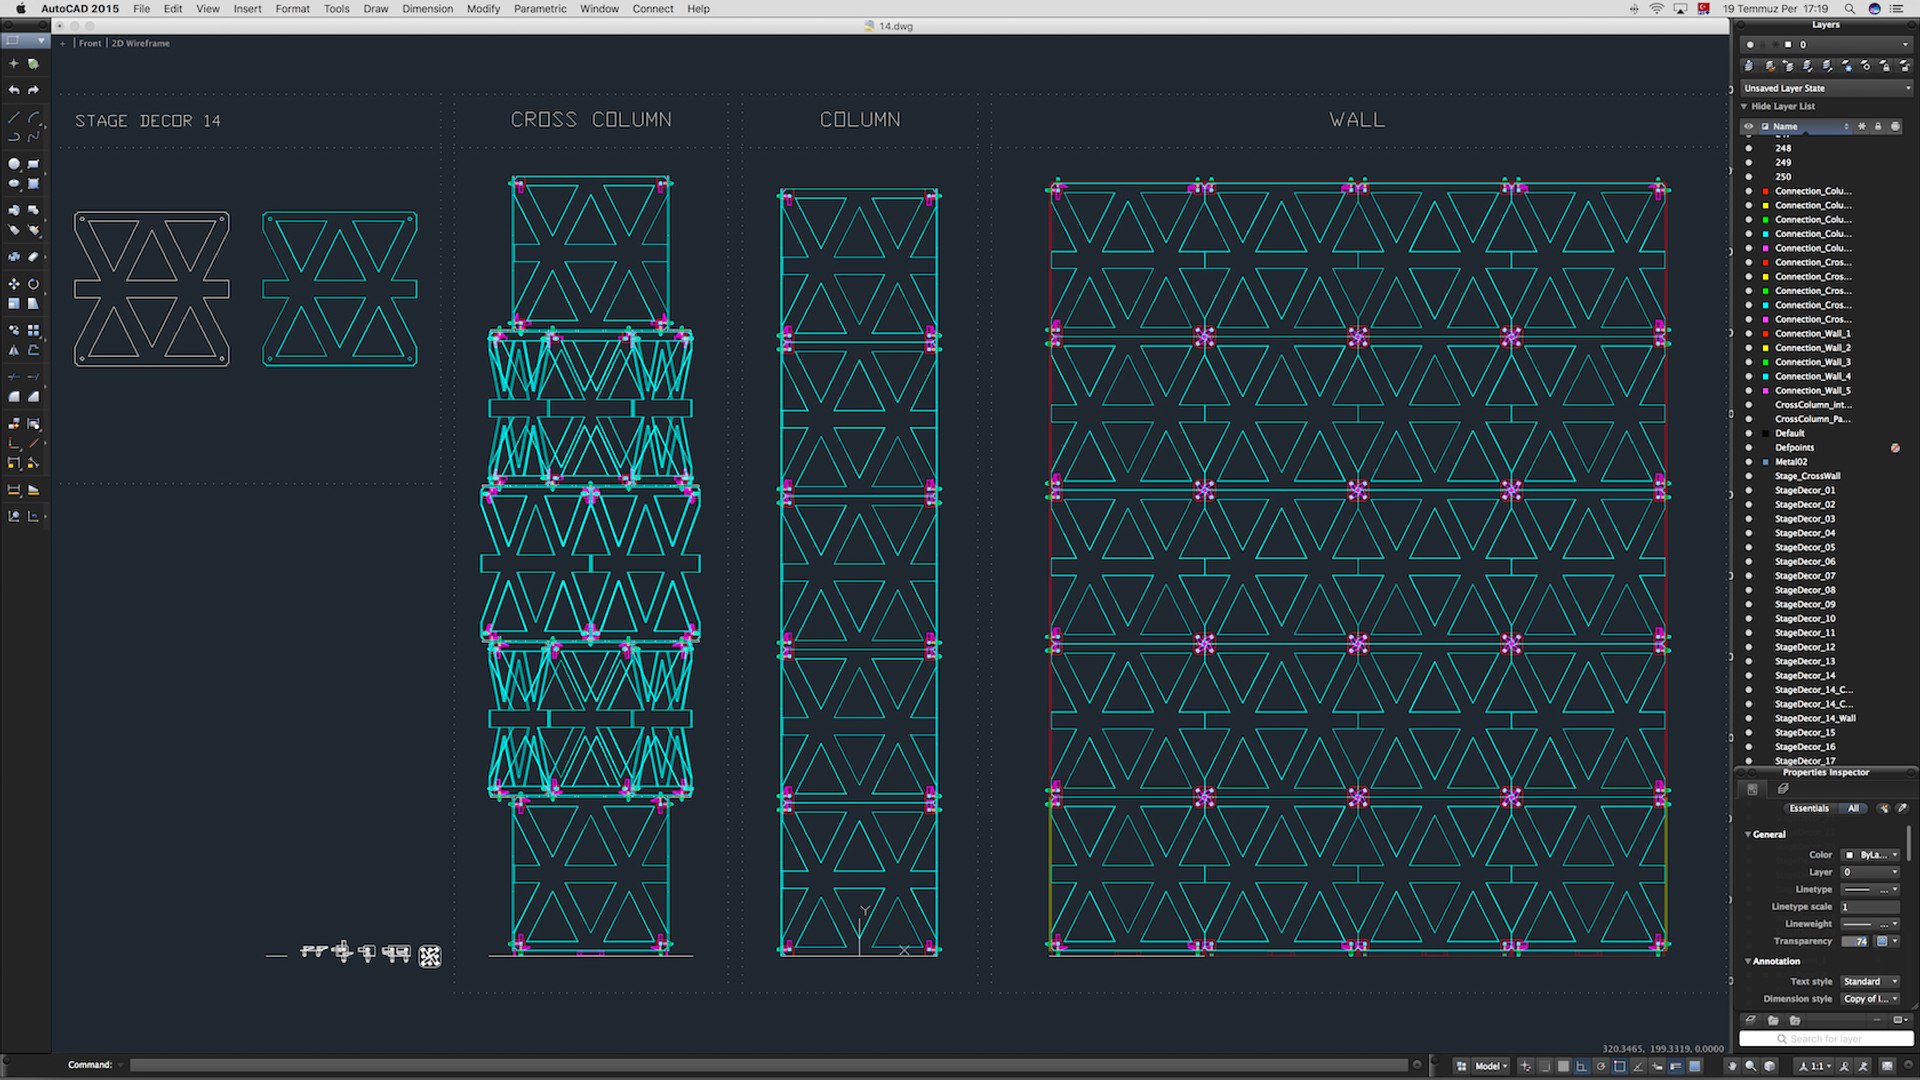Viewport: 1920px width, 1080px height.
Task: Click the Pan hand icon in status bar
Action: click(x=1733, y=1066)
